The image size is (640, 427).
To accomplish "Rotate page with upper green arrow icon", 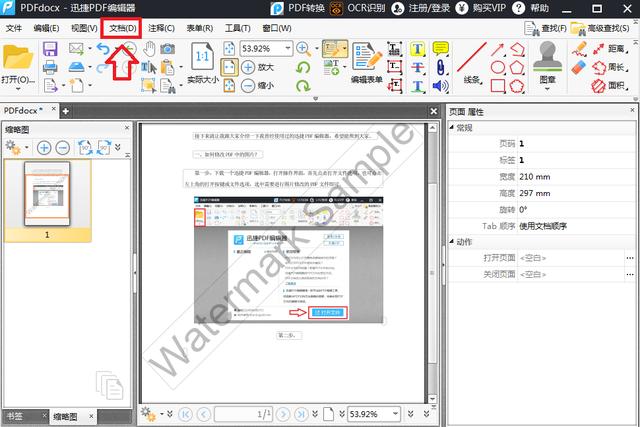I will (x=303, y=67).
